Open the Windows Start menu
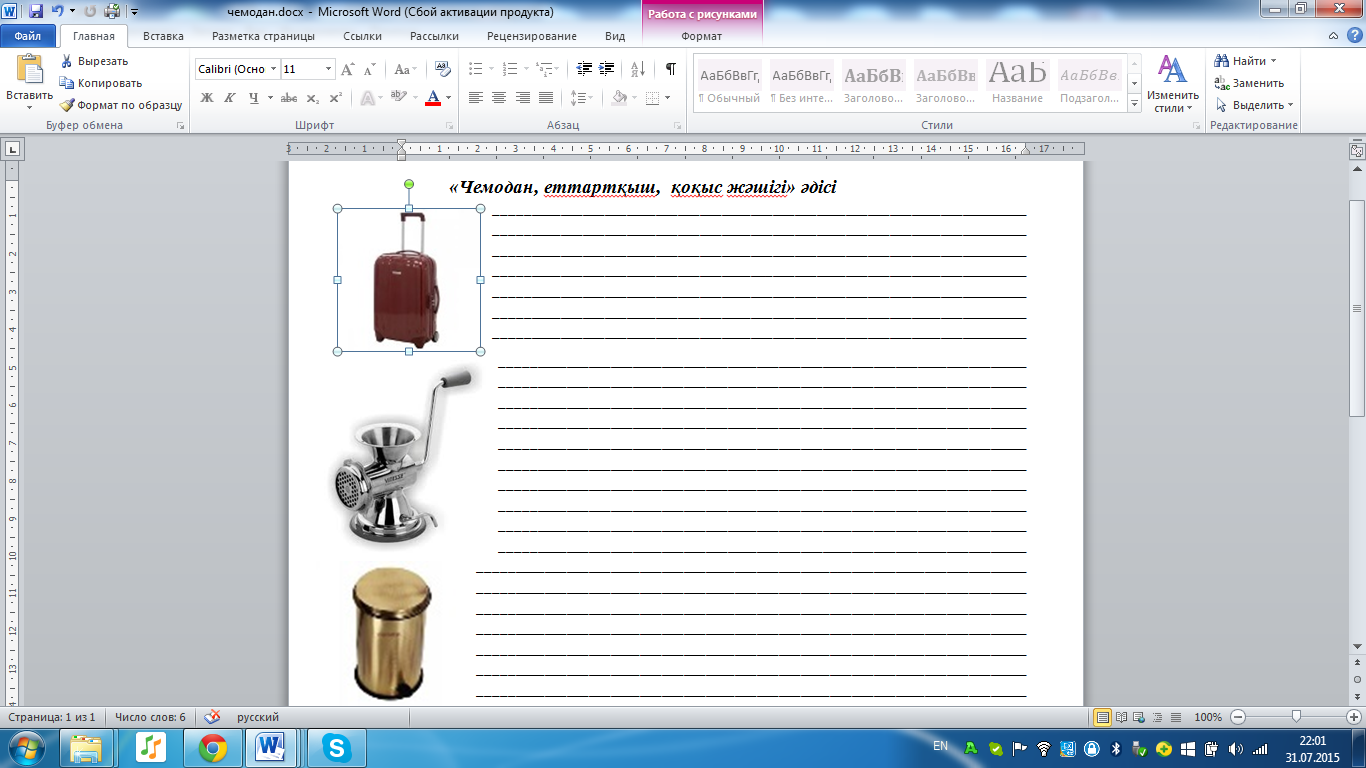 (27, 748)
